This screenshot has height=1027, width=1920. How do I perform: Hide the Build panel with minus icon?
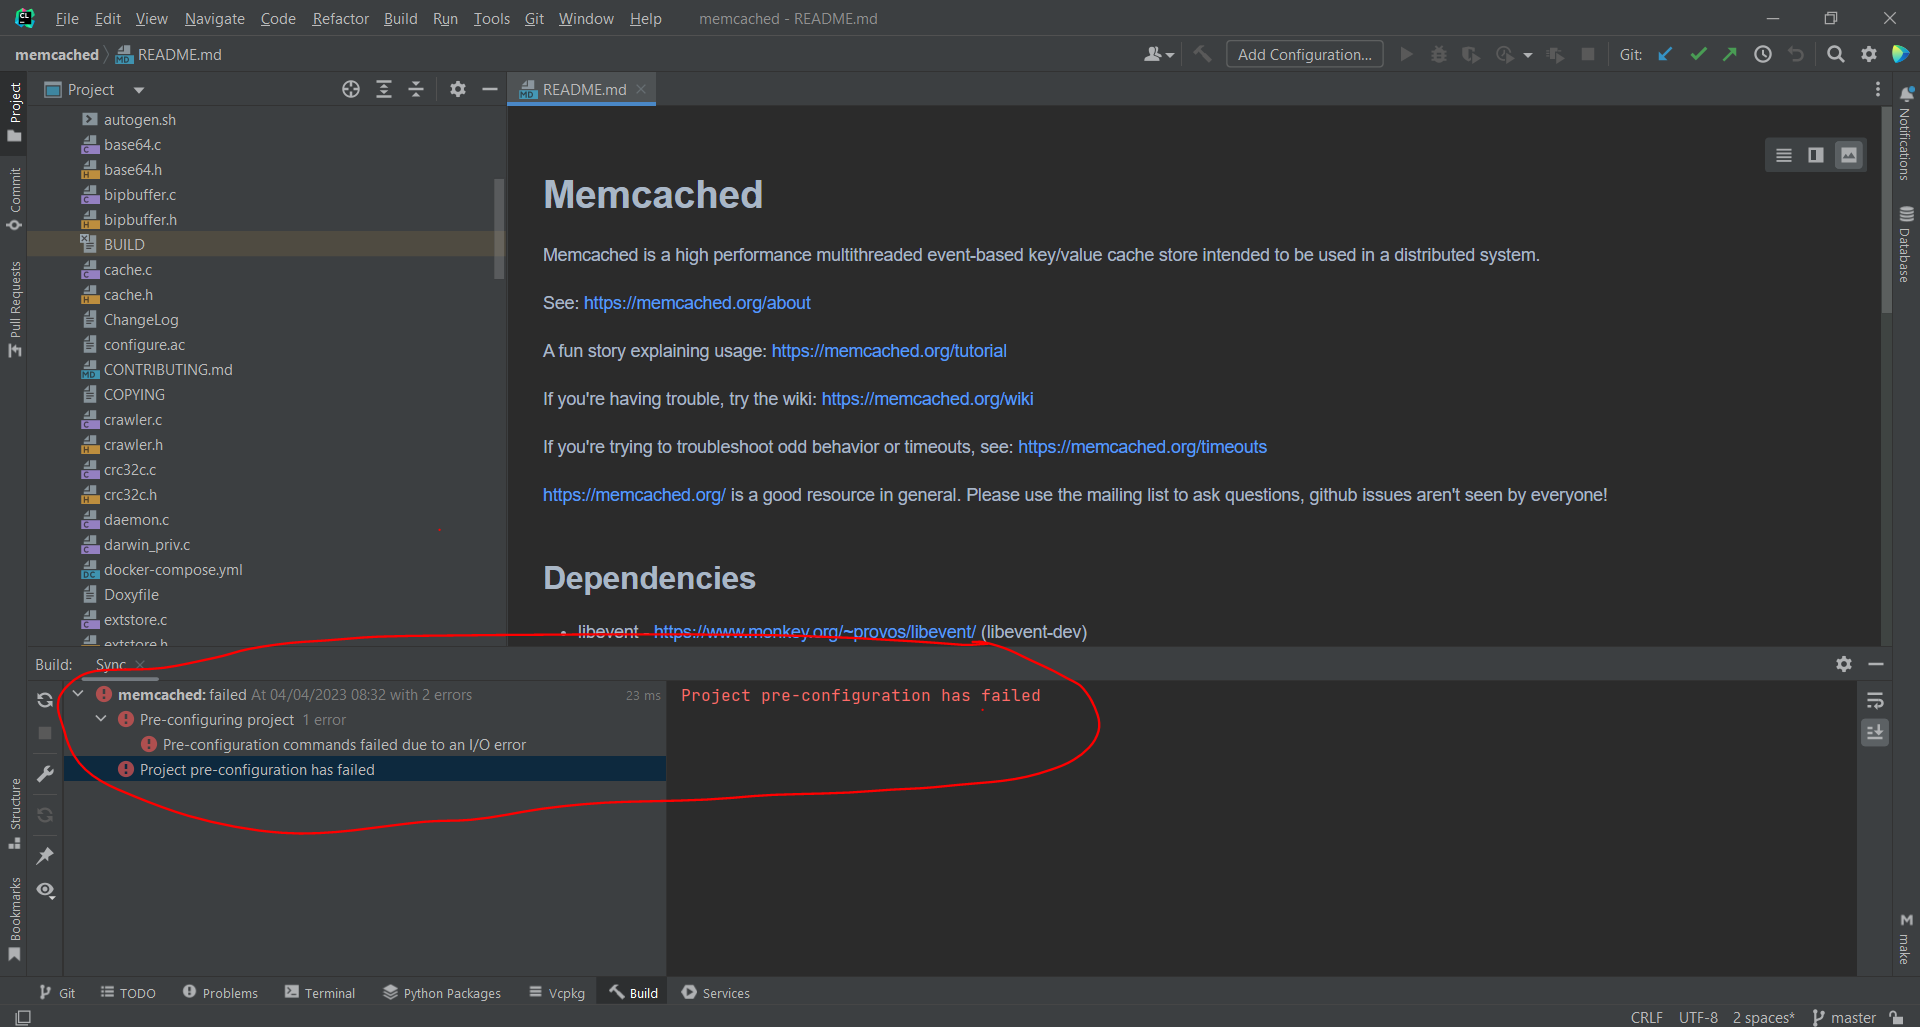pos(1876,664)
